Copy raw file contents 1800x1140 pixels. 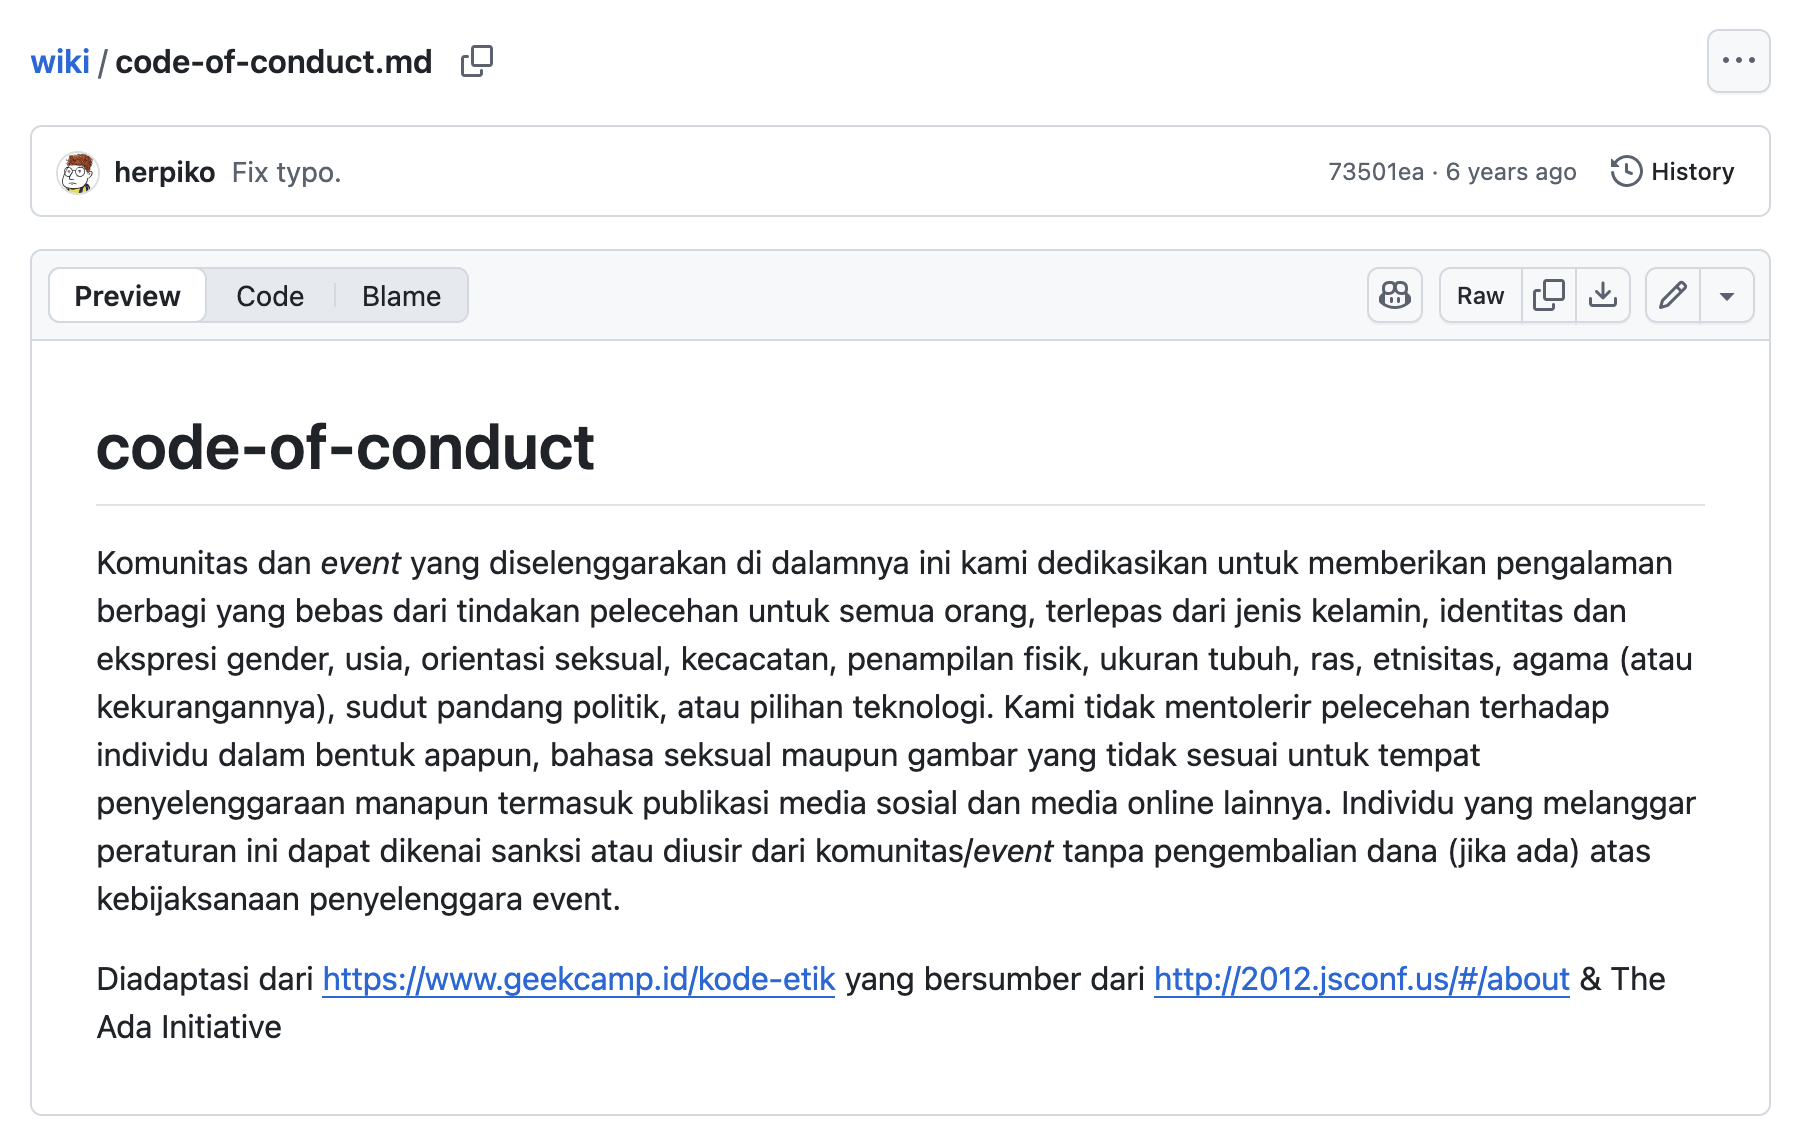pyautogui.click(x=1548, y=296)
